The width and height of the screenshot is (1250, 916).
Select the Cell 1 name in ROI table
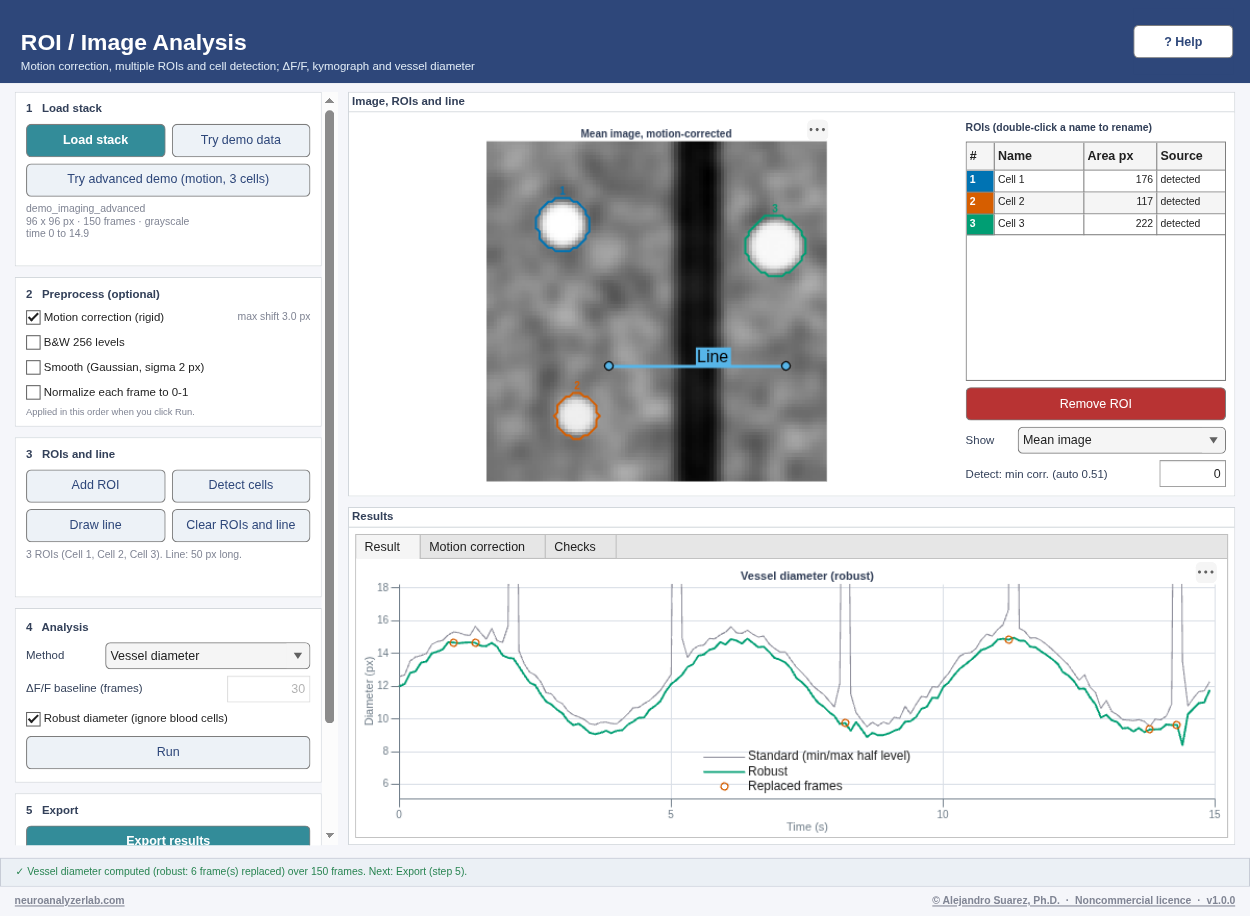pos(1039,180)
